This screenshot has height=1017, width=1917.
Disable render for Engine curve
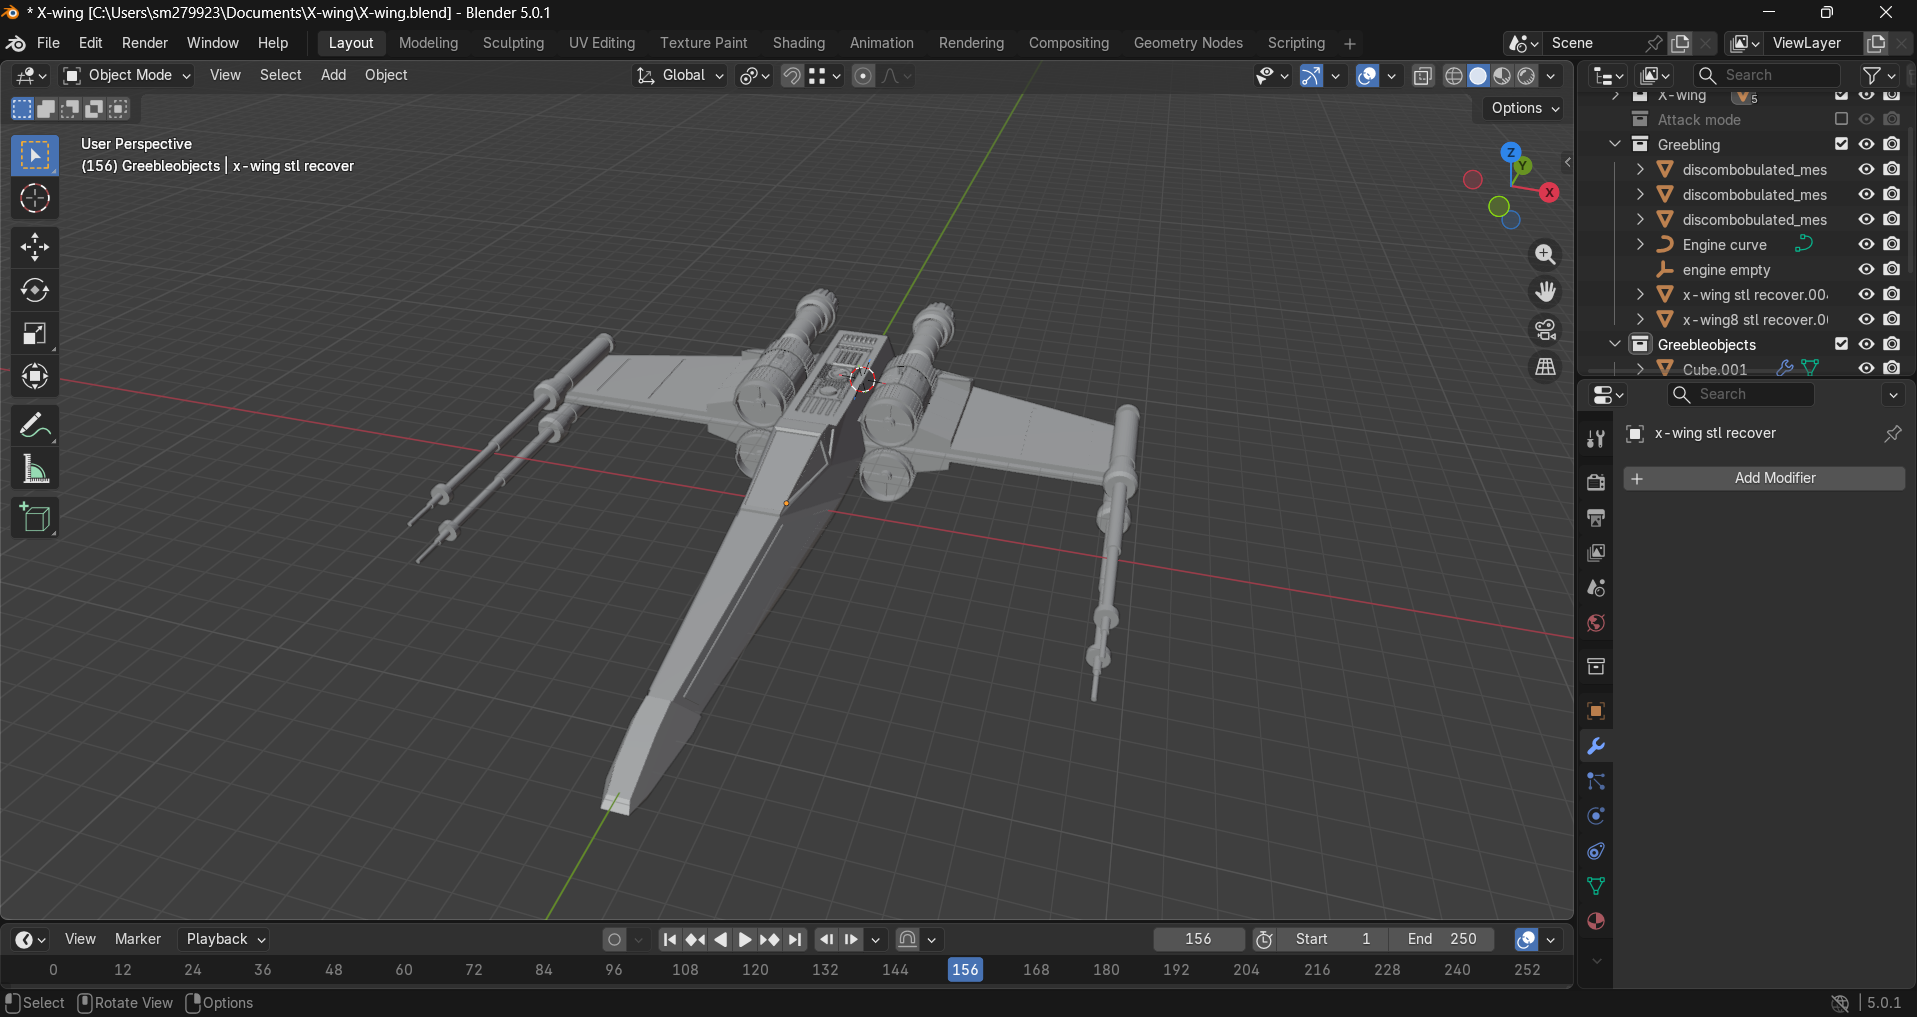pyautogui.click(x=1891, y=244)
